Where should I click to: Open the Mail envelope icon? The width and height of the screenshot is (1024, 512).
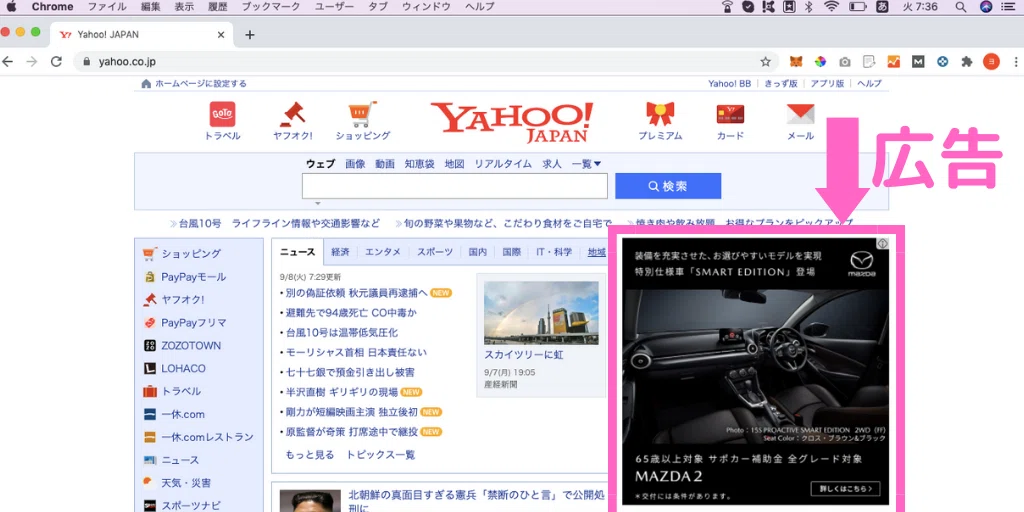tap(800, 114)
